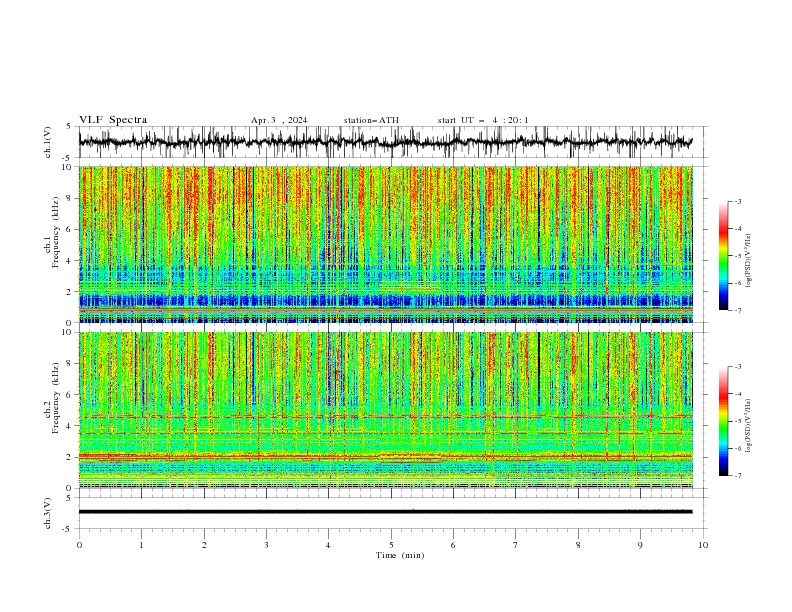Click the "7" minute tick label
The width and height of the screenshot is (792, 612).
516,545
